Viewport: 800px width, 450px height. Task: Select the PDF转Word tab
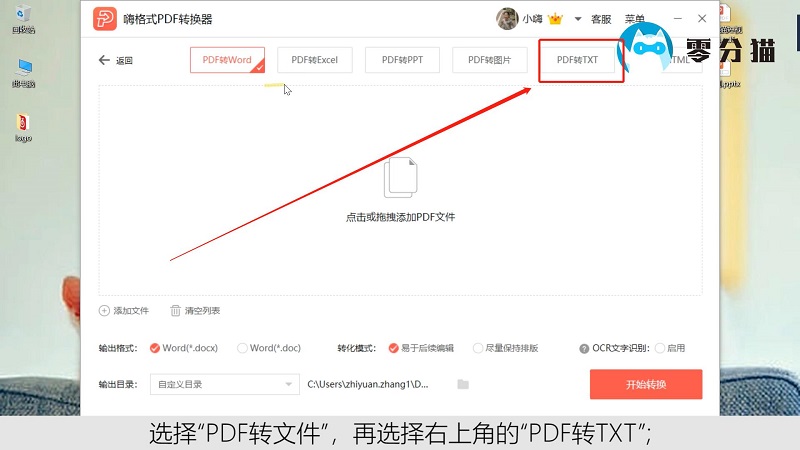tap(227, 60)
